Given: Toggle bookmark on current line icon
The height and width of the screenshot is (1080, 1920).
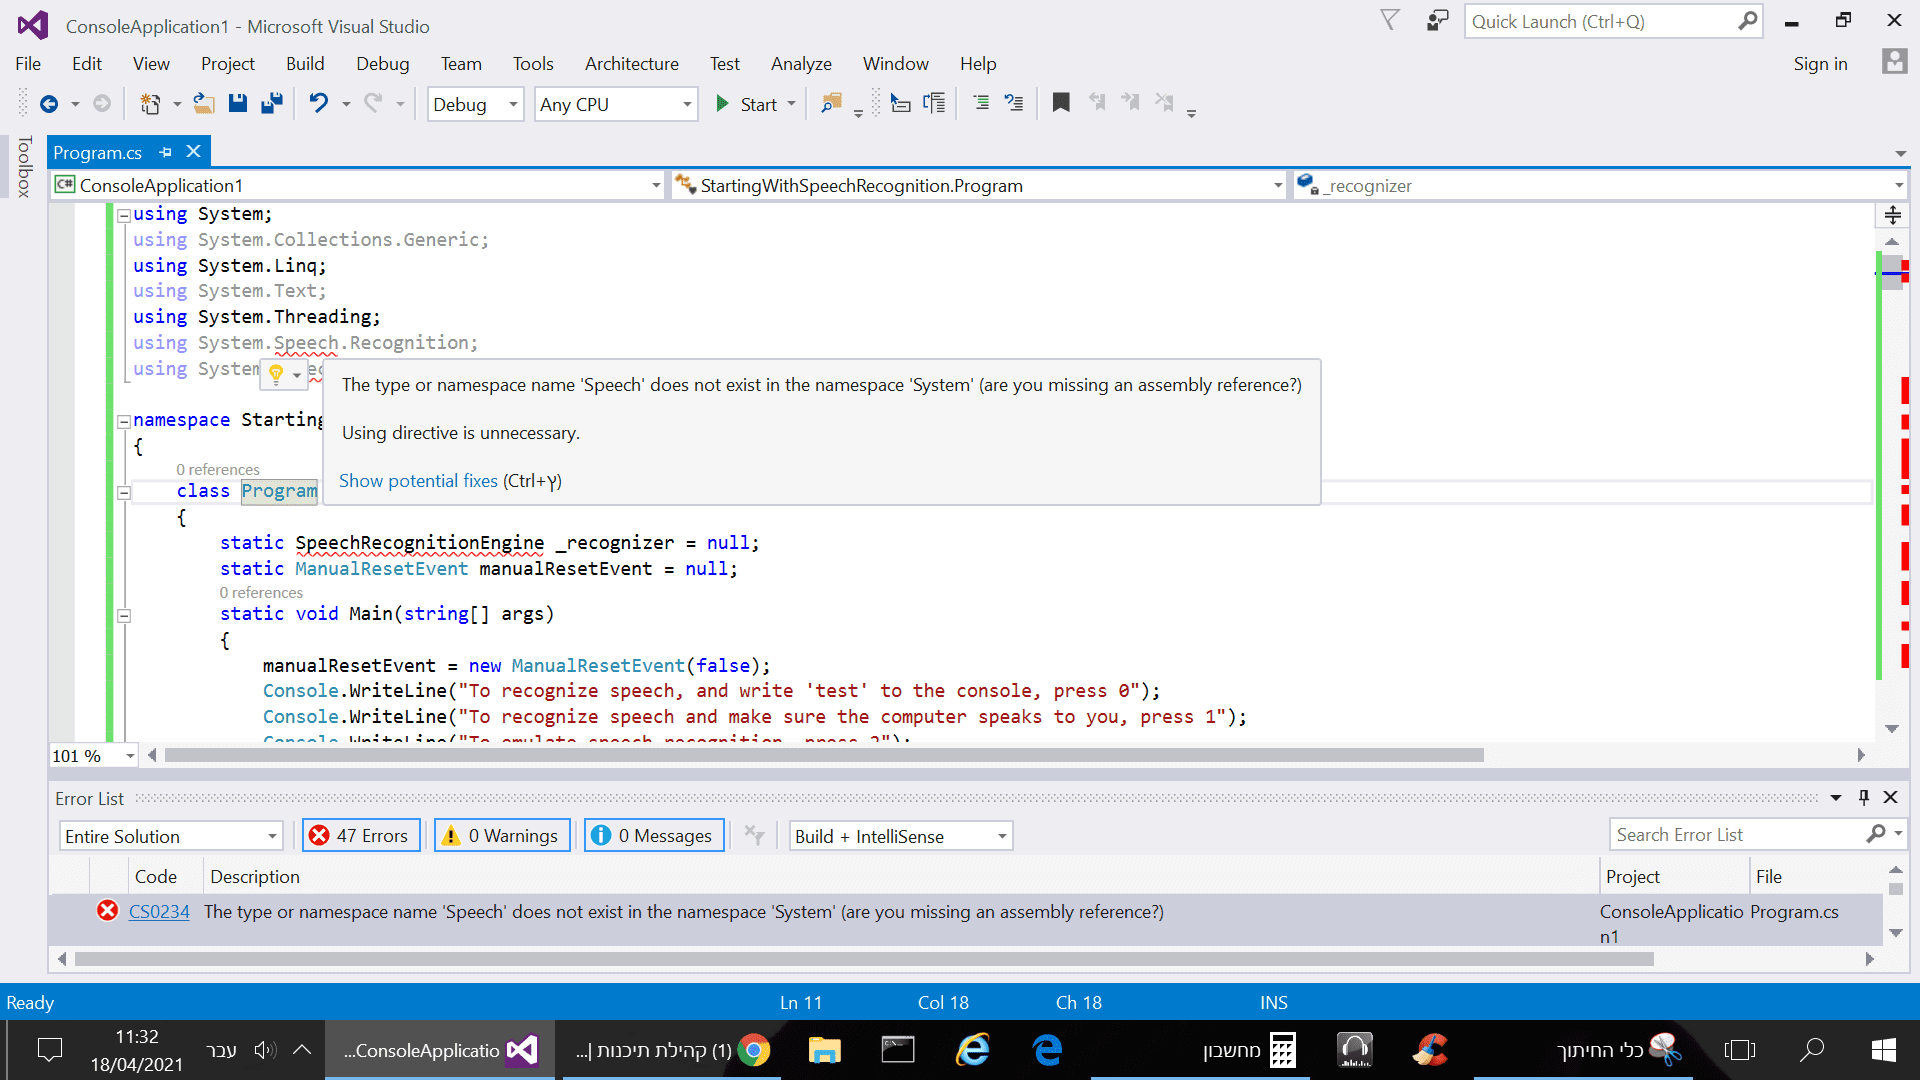Looking at the screenshot, I should pyautogui.click(x=1061, y=103).
